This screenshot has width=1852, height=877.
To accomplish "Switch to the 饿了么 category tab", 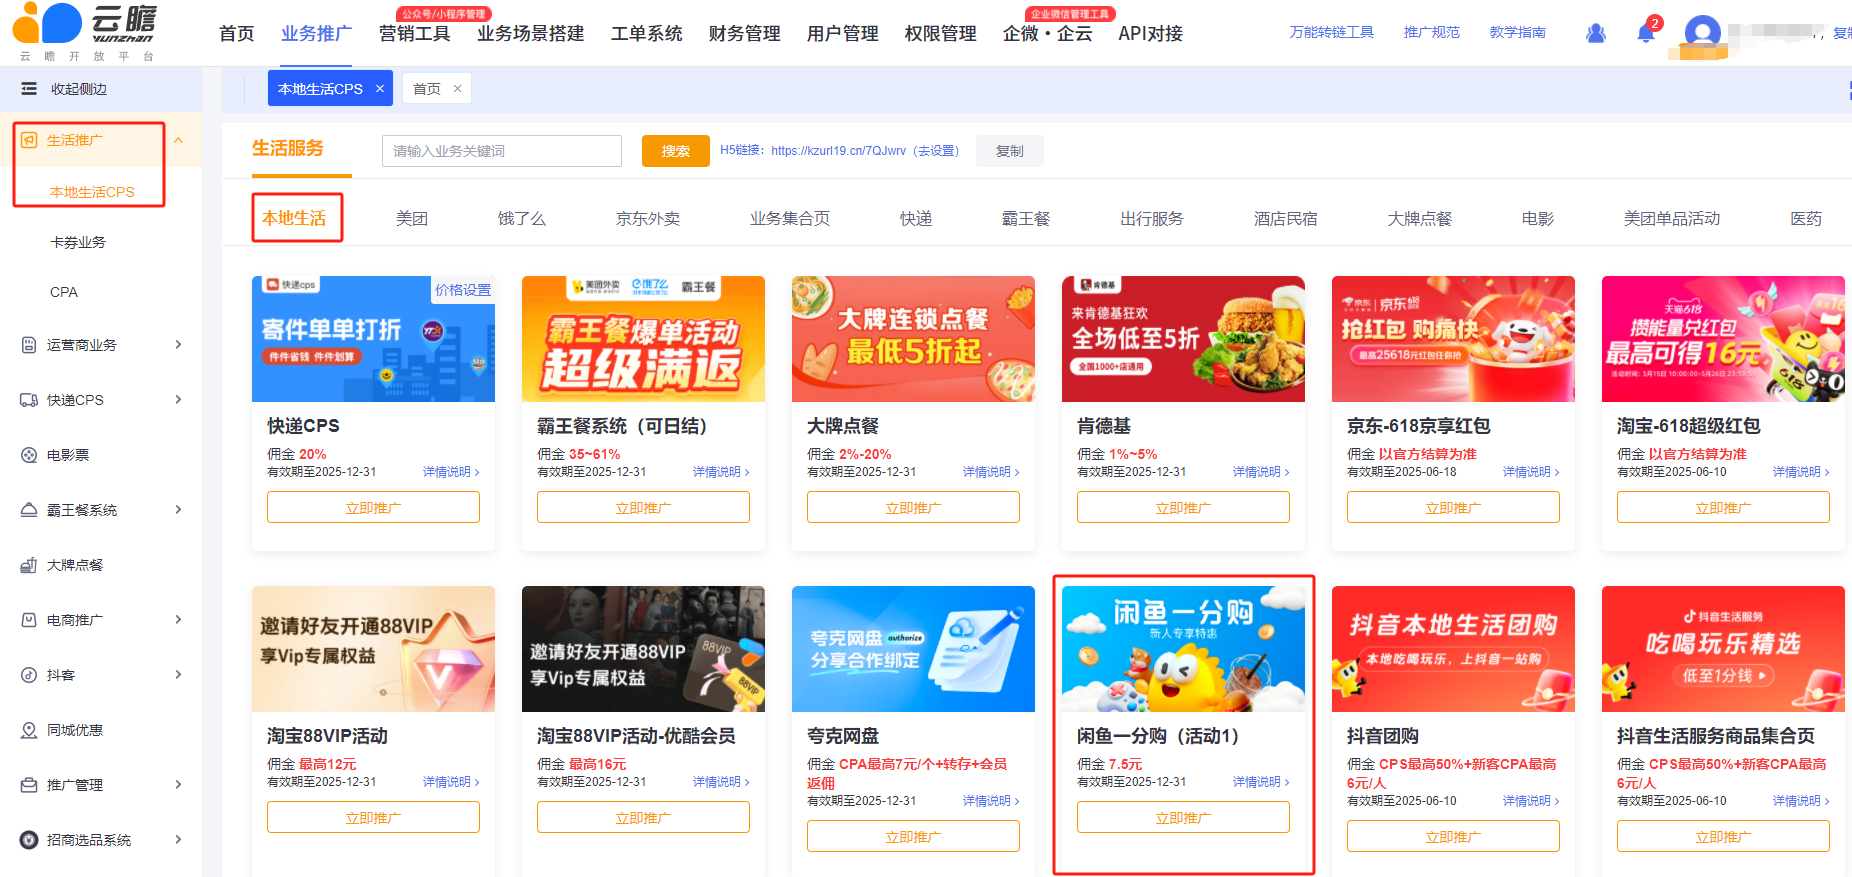I will click(x=522, y=218).
